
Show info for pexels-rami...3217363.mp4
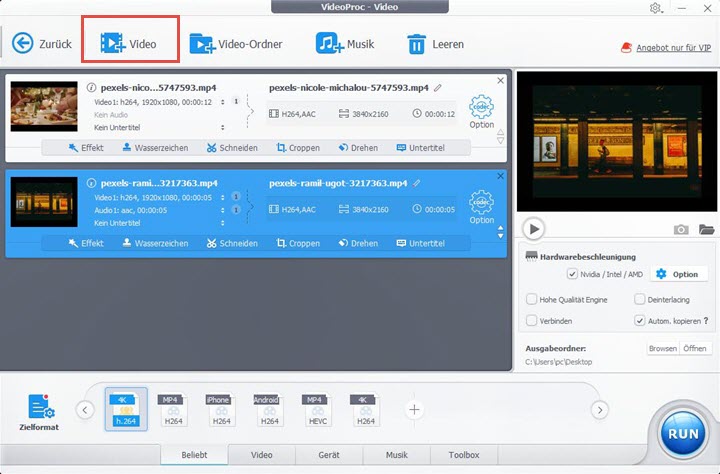(91, 183)
